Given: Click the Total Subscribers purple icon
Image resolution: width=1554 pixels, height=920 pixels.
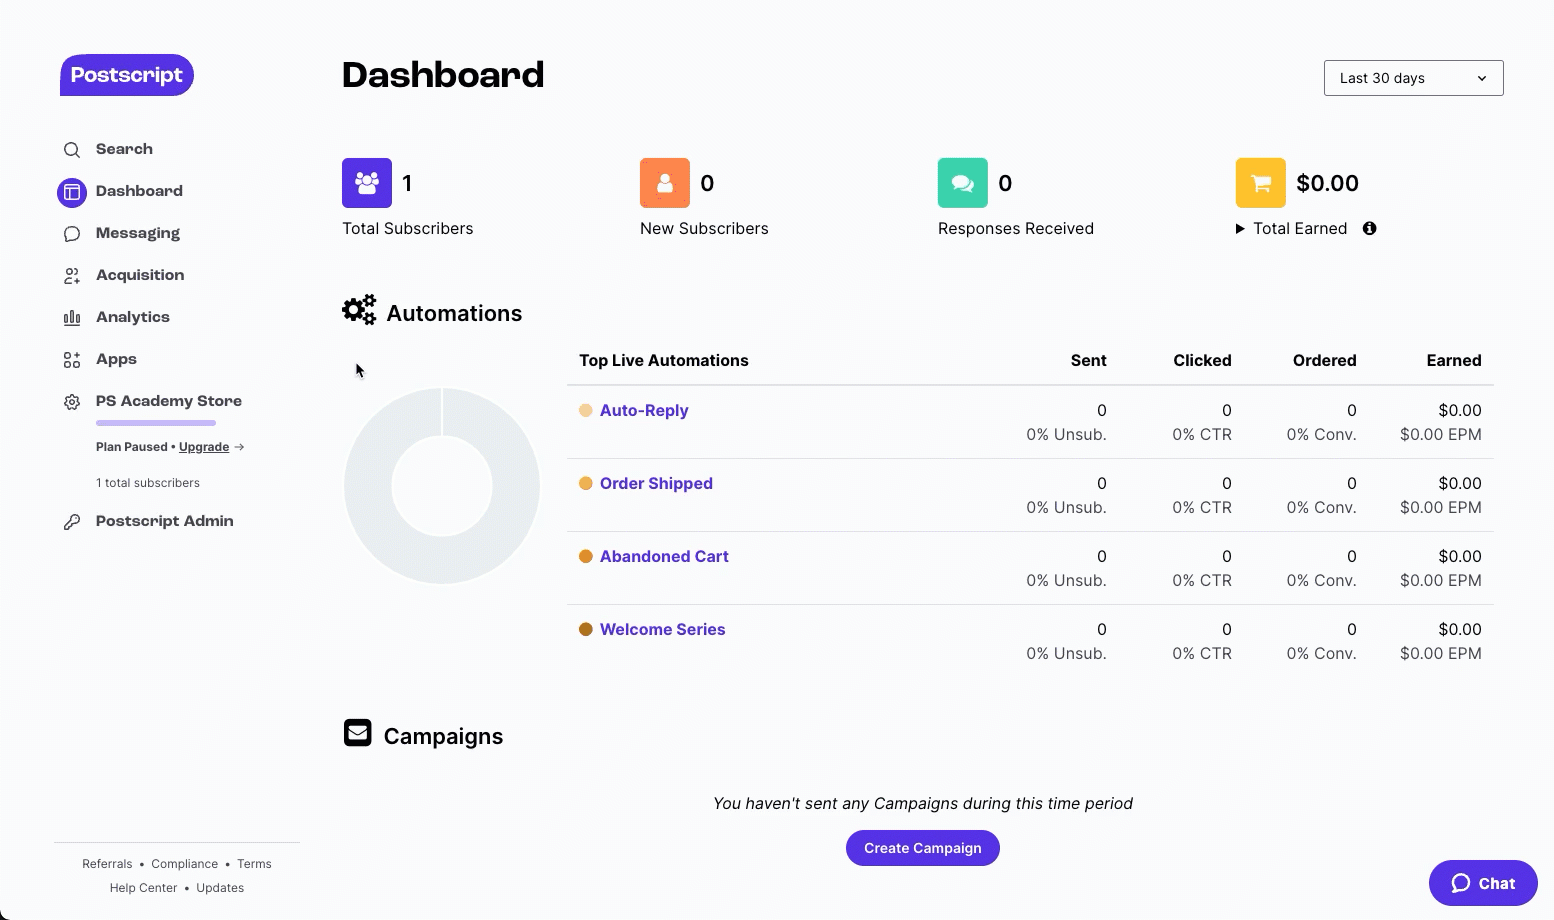Looking at the screenshot, I should (367, 183).
